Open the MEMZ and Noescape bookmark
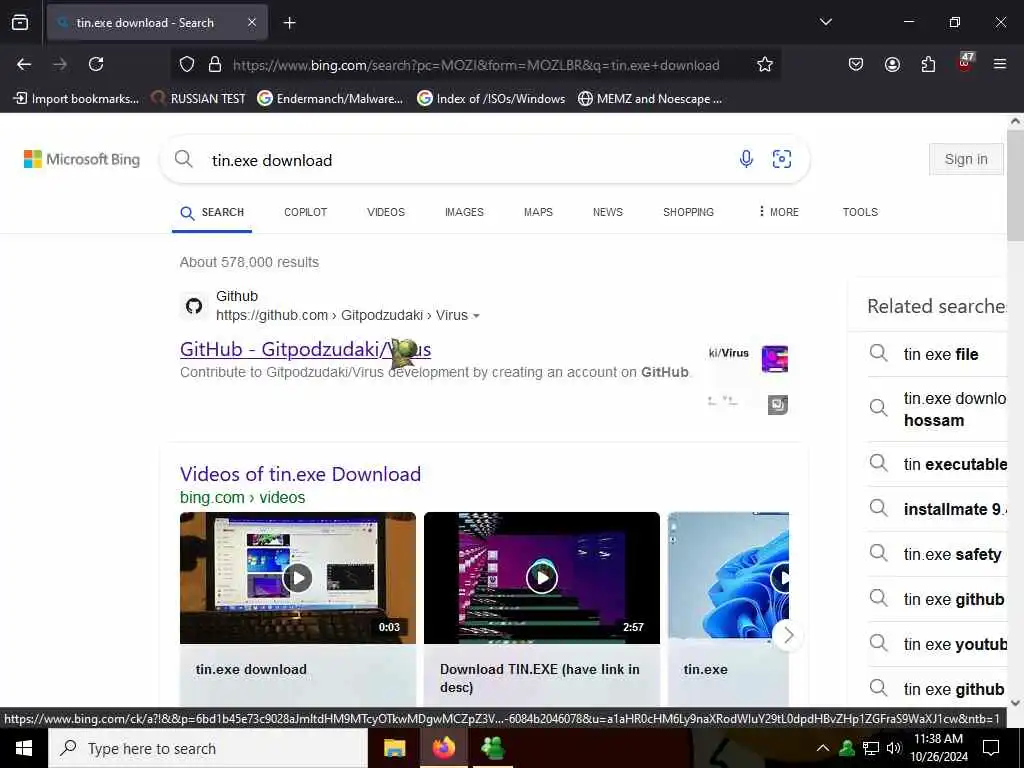The height and width of the screenshot is (768, 1024). (x=650, y=99)
